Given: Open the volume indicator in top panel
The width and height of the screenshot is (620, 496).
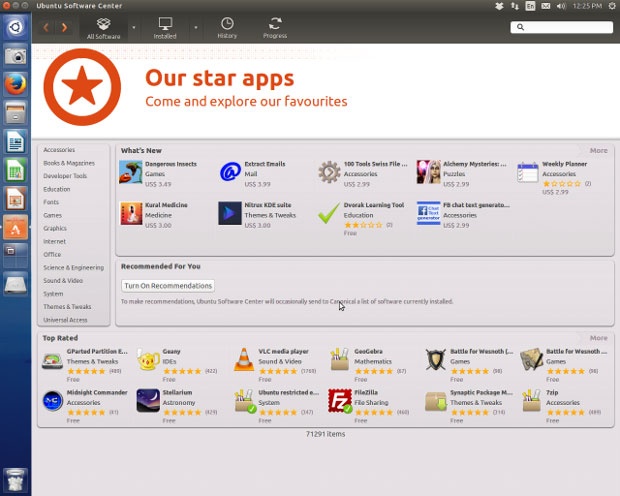Looking at the screenshot, I should pyautogui.click(x=561, y=6).
